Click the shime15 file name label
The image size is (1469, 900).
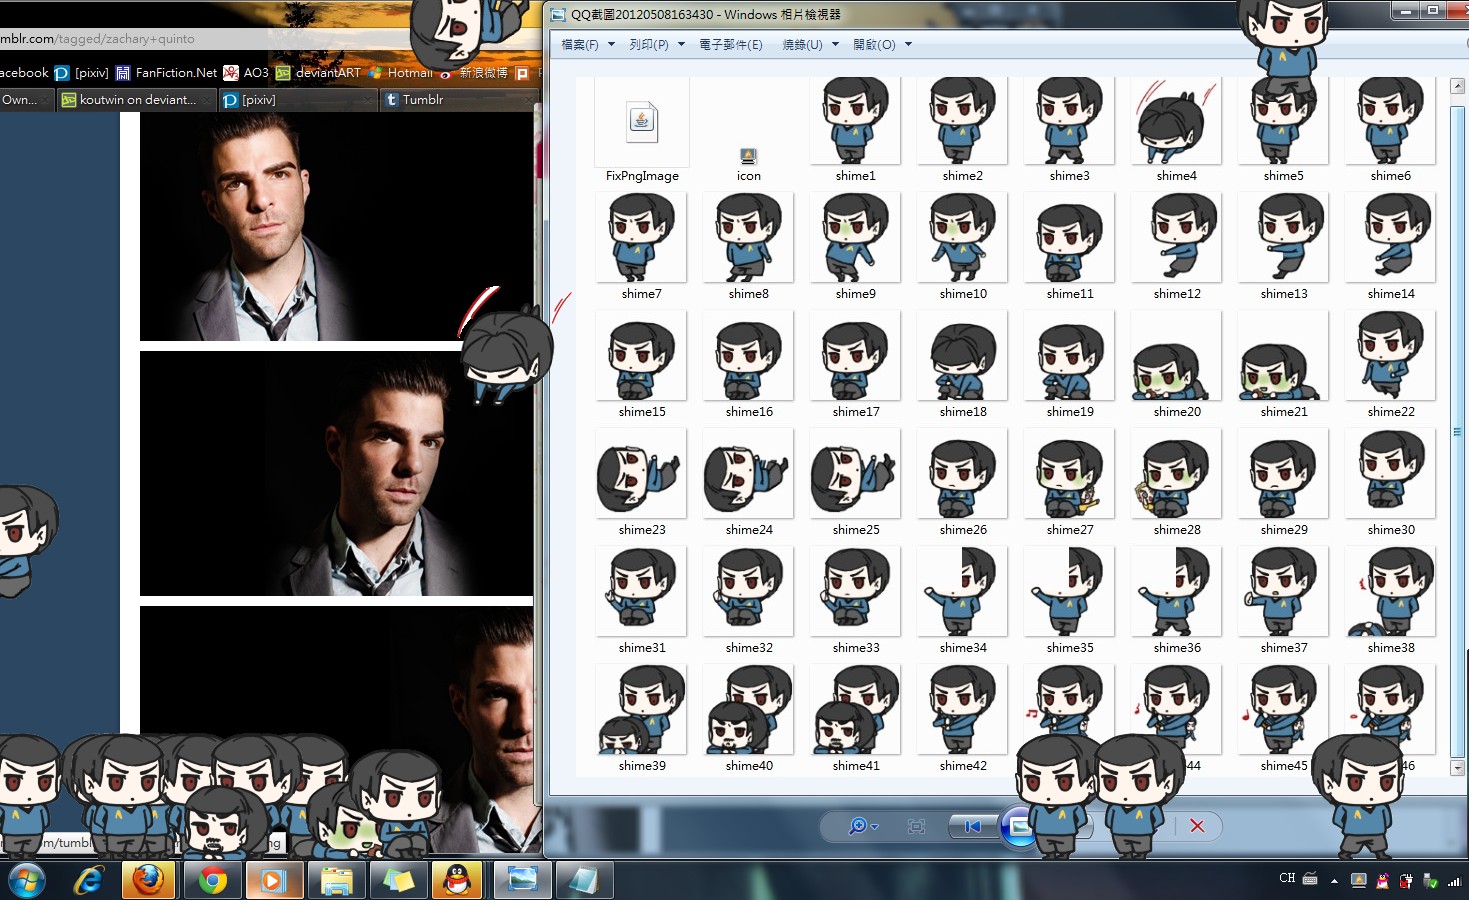(x=642, y=412)
